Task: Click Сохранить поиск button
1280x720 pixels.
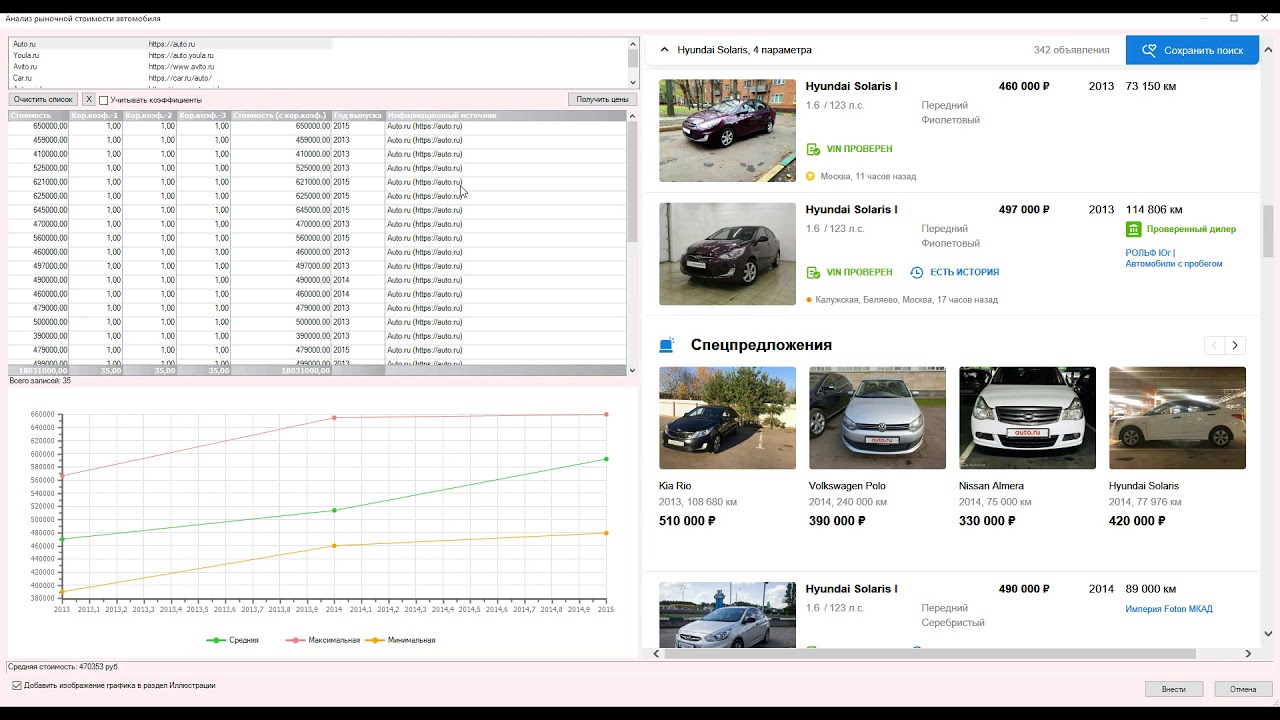Action: pos(1192,50)
